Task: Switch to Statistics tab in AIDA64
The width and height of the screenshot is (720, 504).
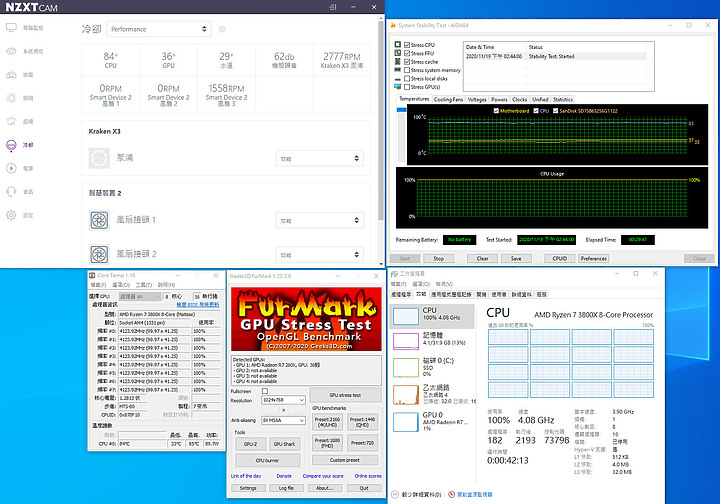Action: click(x=562, y=99)
